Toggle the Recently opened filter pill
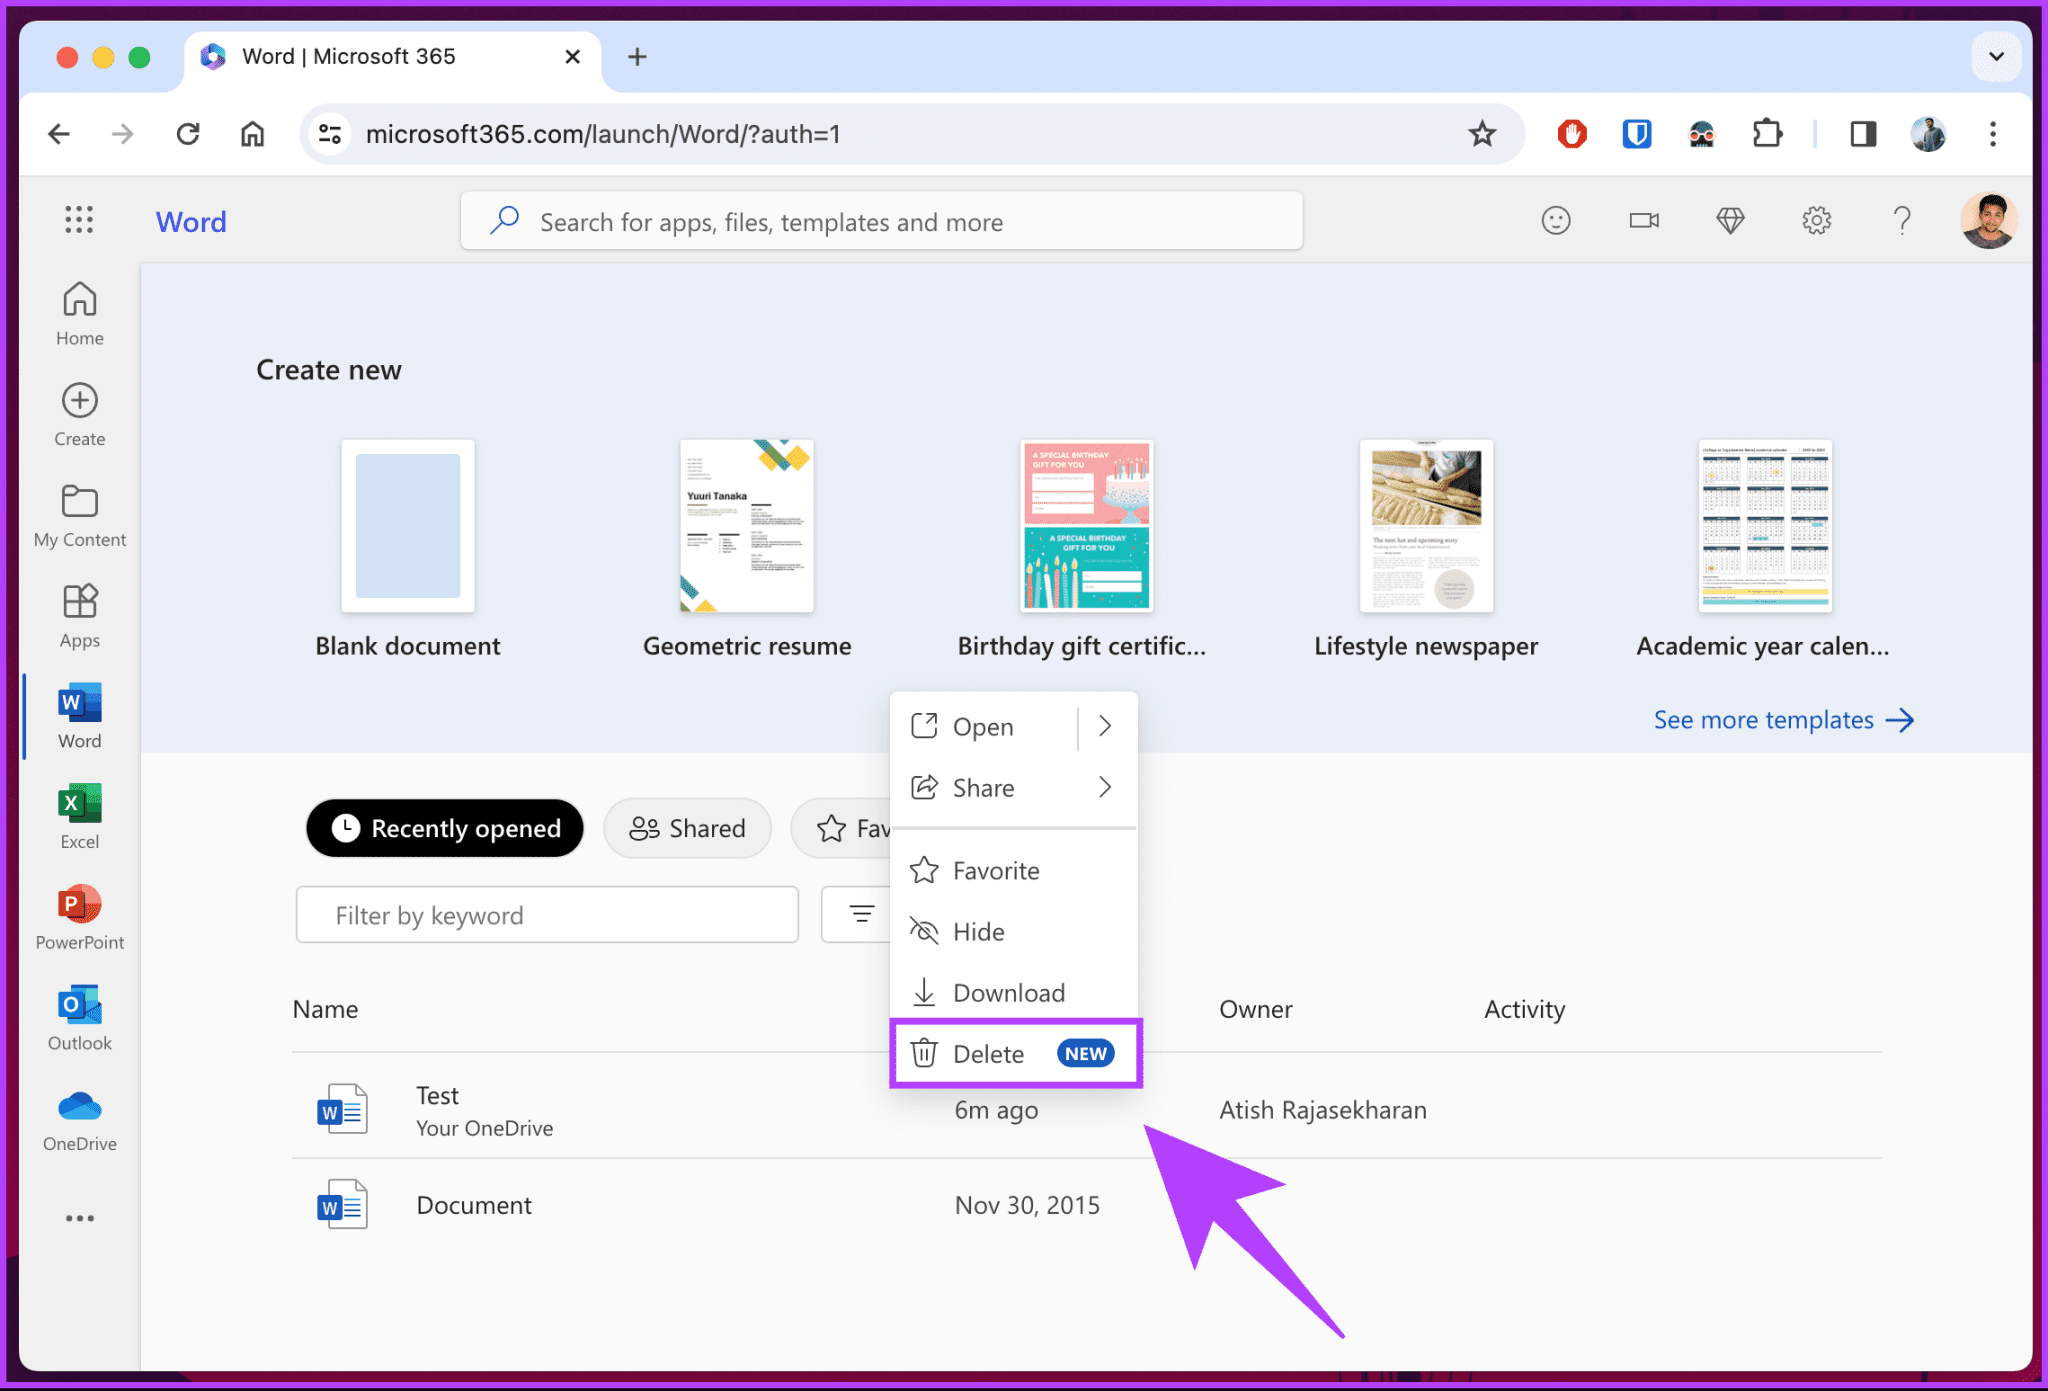Image resolution: width=2048 pixels, height=1391 pixels. point(444,828)
